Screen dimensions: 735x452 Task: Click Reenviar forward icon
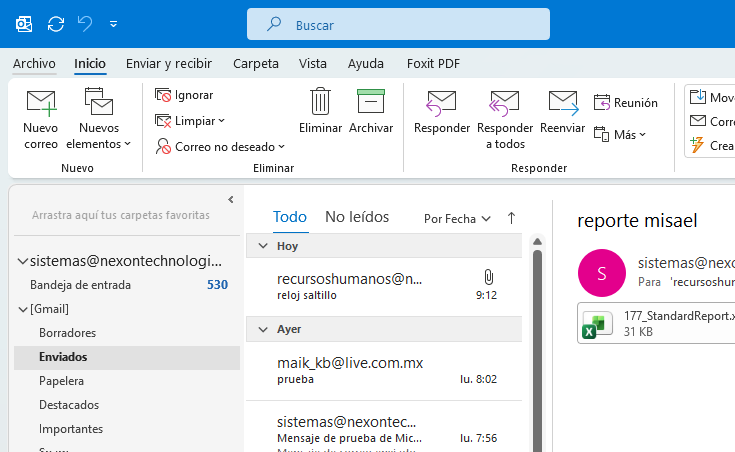tap(563, 103)
